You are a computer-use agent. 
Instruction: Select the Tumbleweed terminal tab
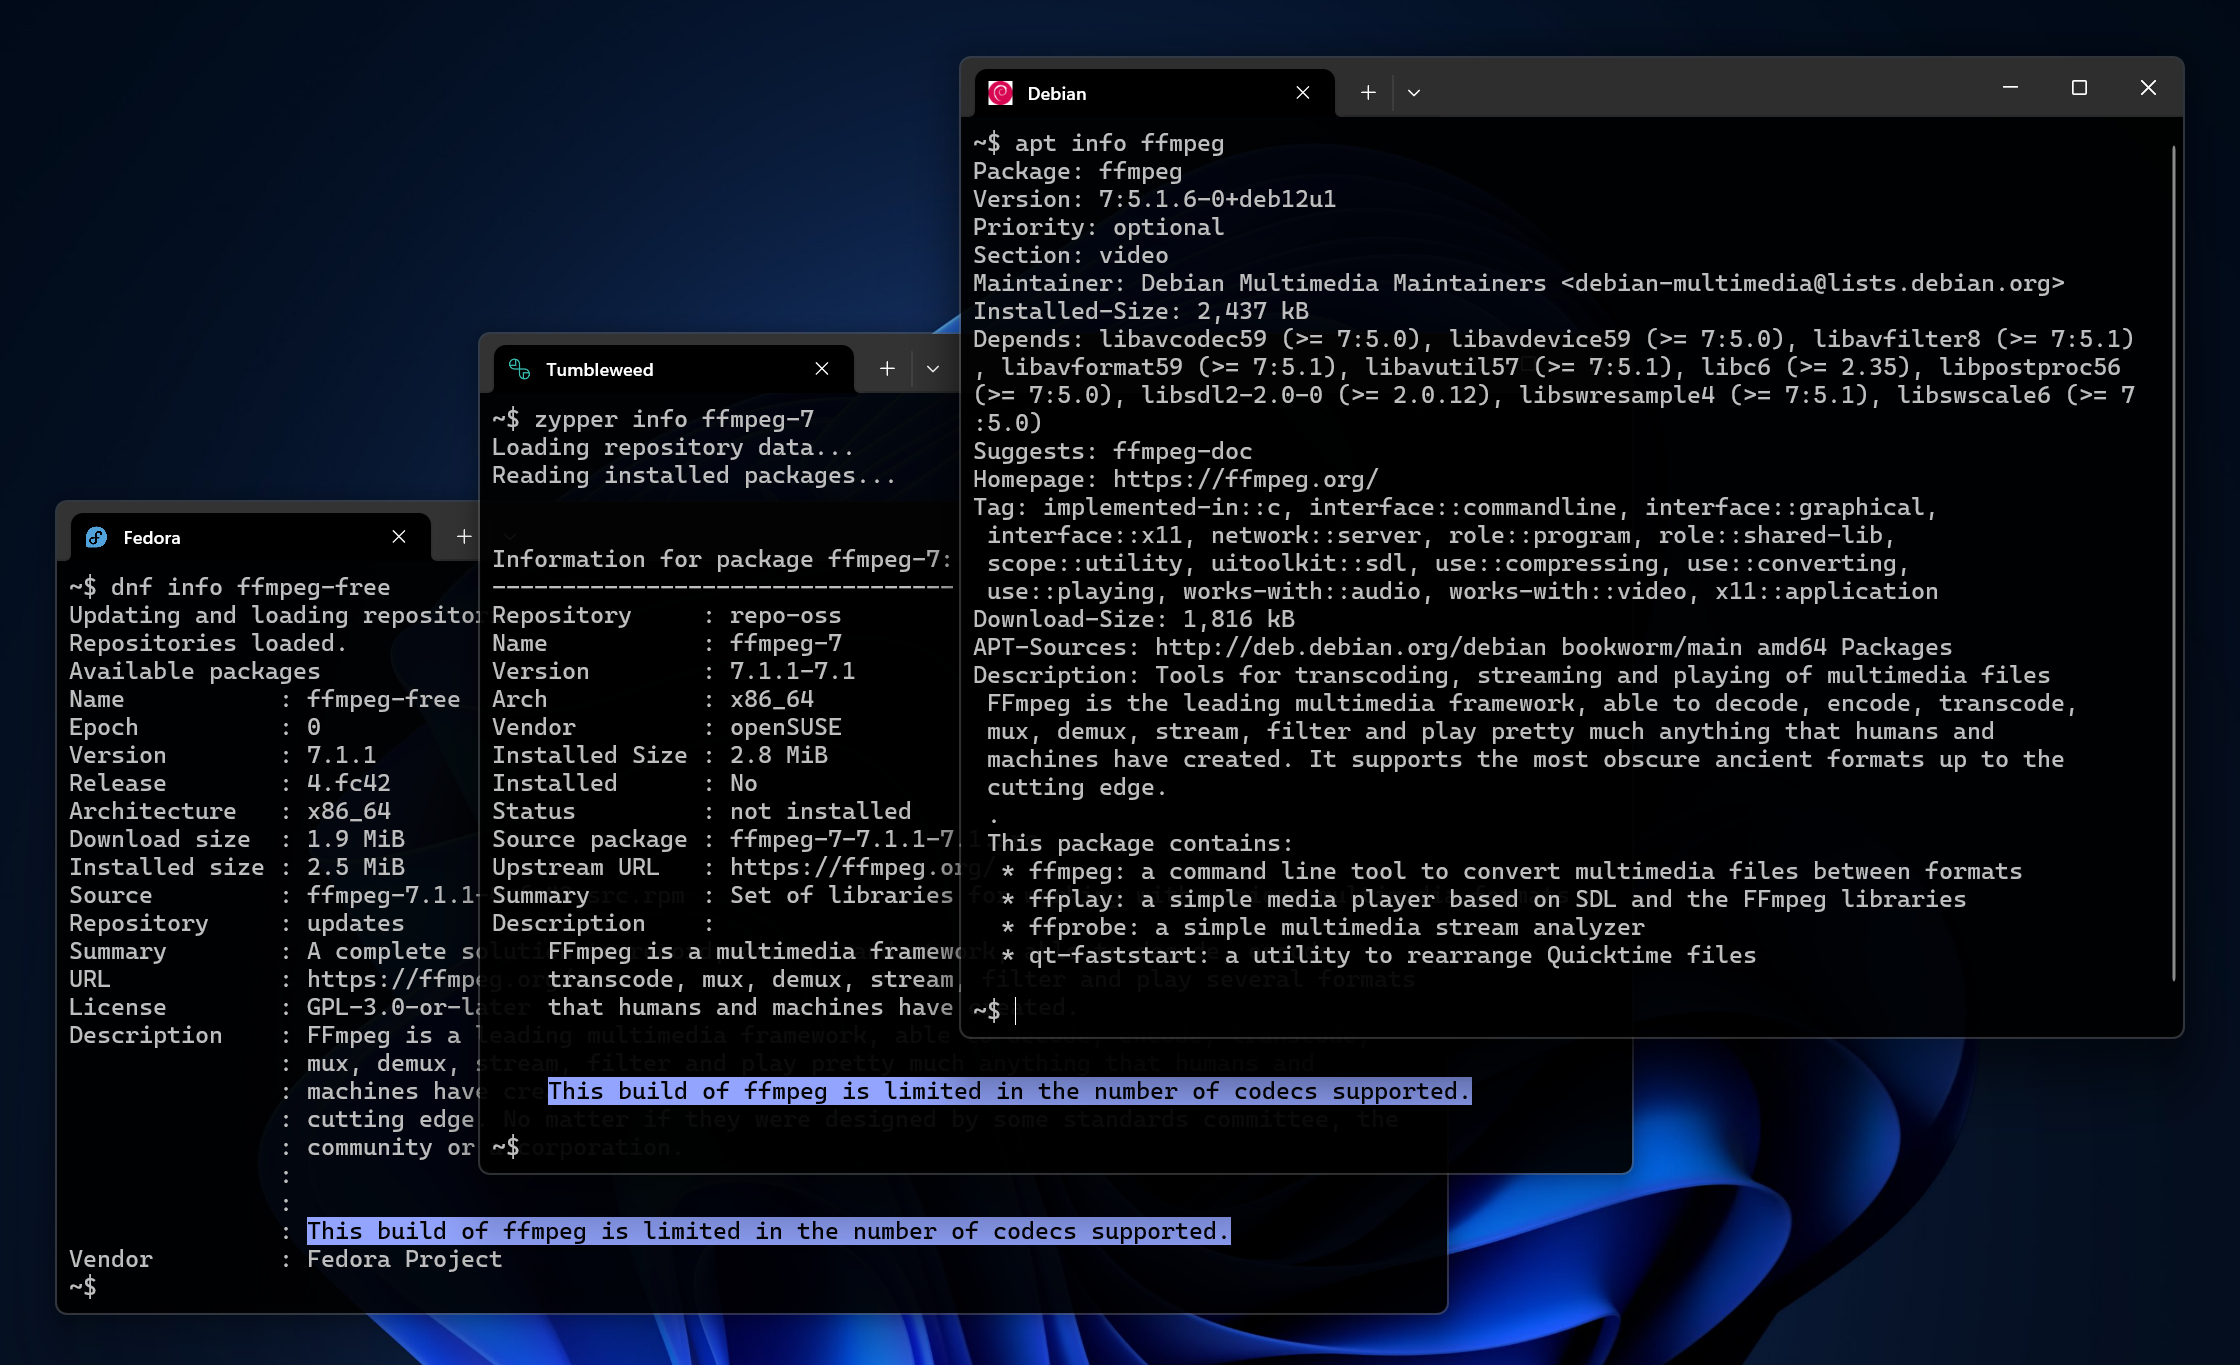(x=673, y=369)
